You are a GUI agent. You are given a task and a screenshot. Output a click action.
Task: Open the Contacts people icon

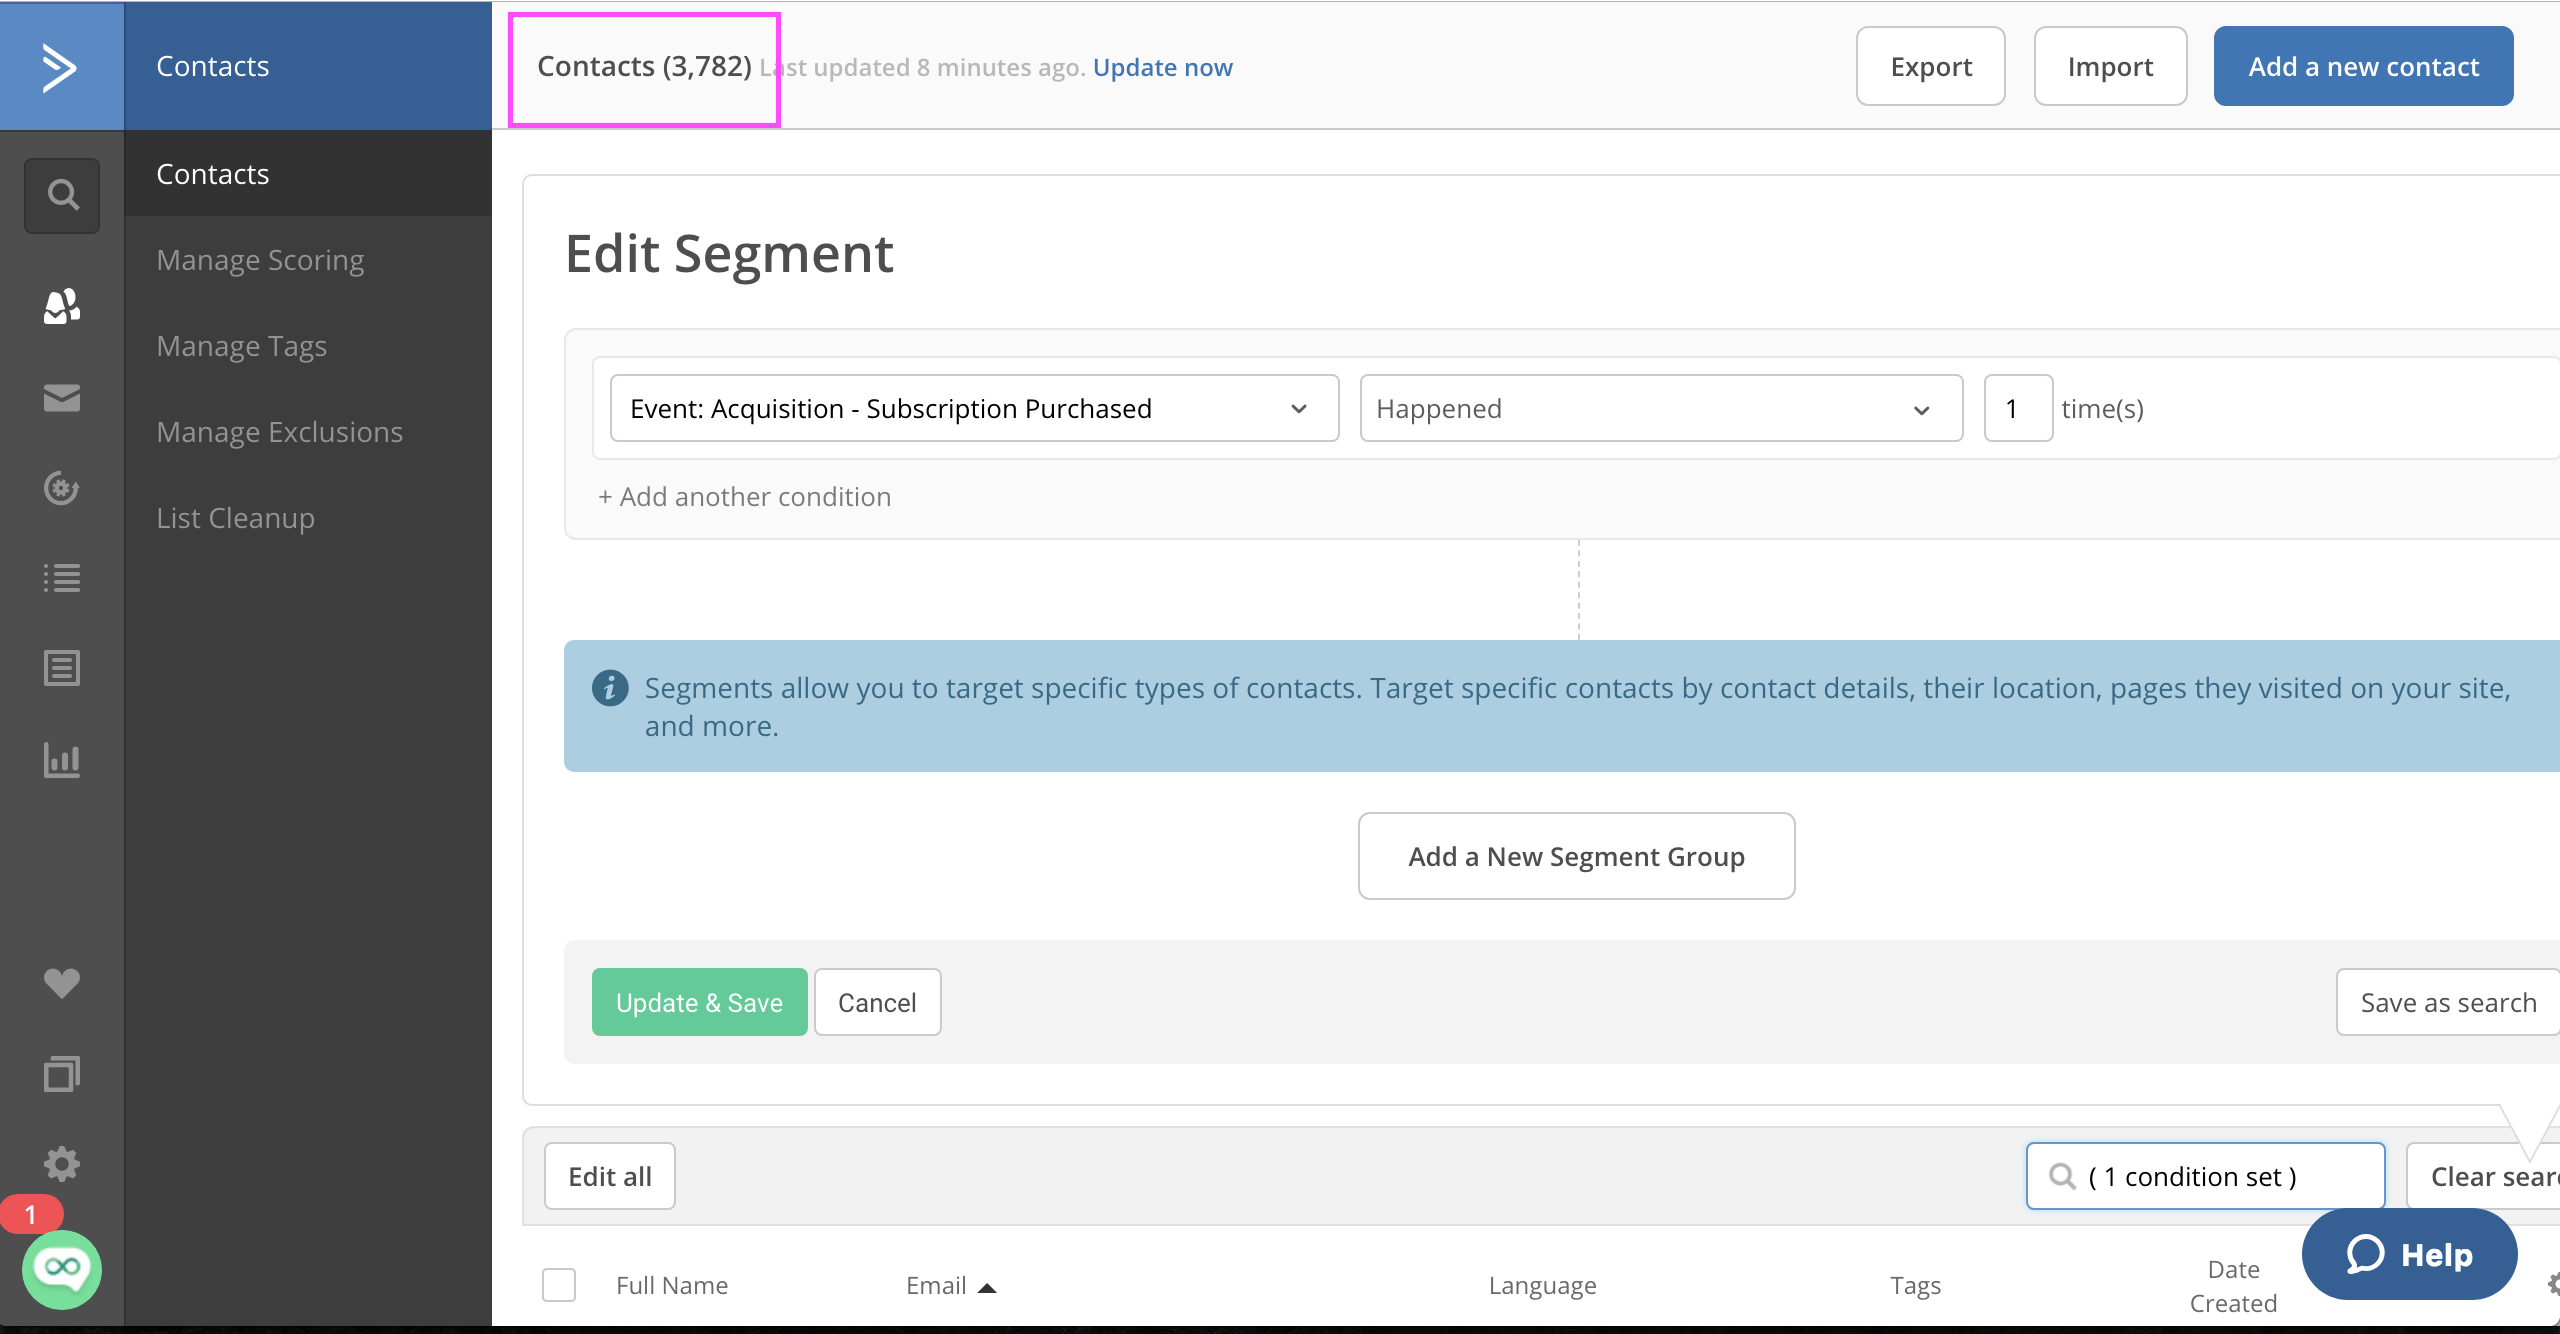[x=62, y=306]
